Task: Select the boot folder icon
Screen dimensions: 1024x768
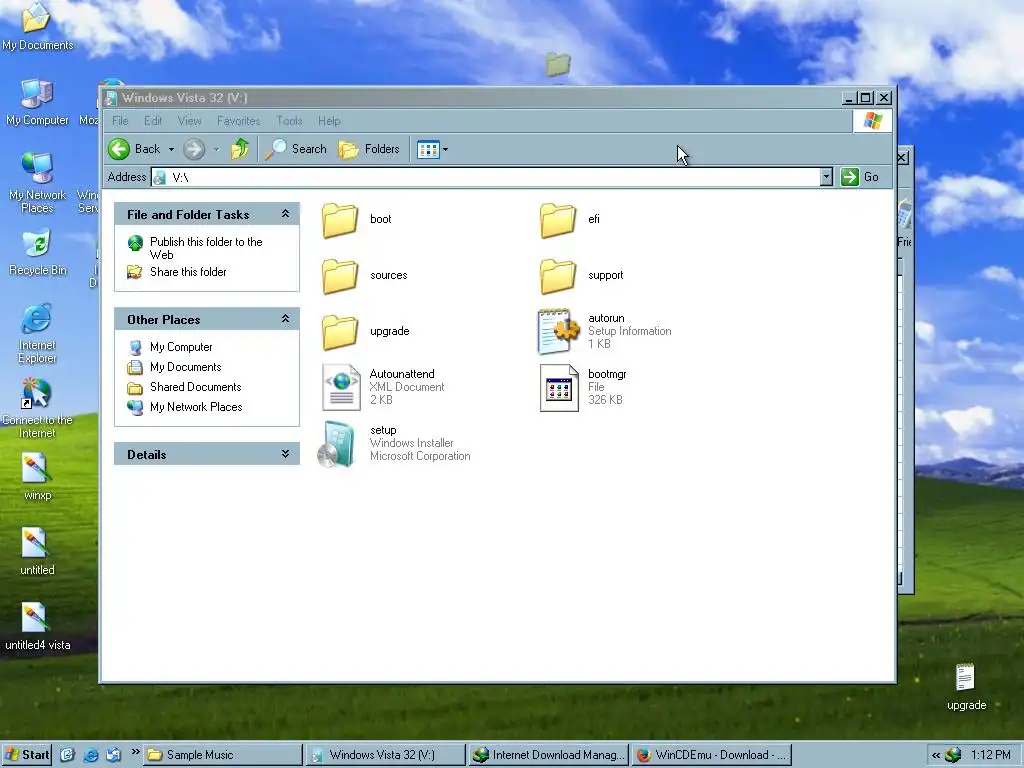Action: (340, 219)
